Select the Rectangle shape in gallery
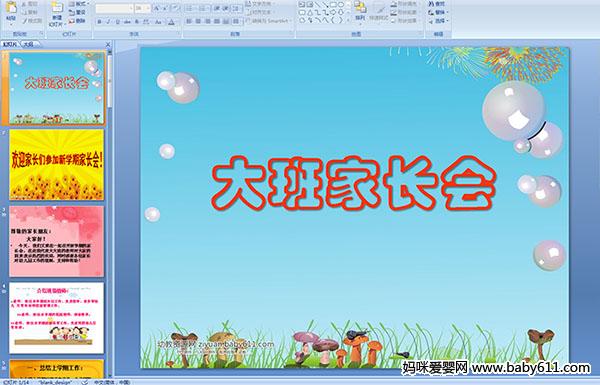This screenshot has height=385, width=600. click(x=333, y=5)
